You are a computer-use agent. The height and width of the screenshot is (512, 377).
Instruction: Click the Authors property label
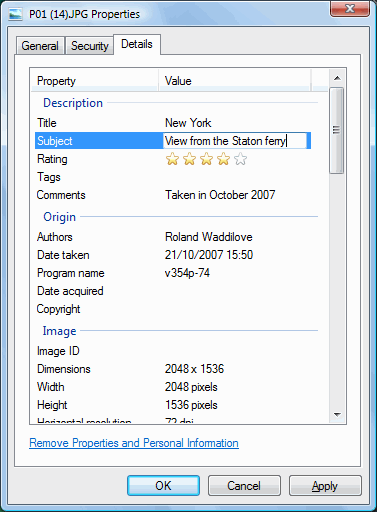click(55, 237)
